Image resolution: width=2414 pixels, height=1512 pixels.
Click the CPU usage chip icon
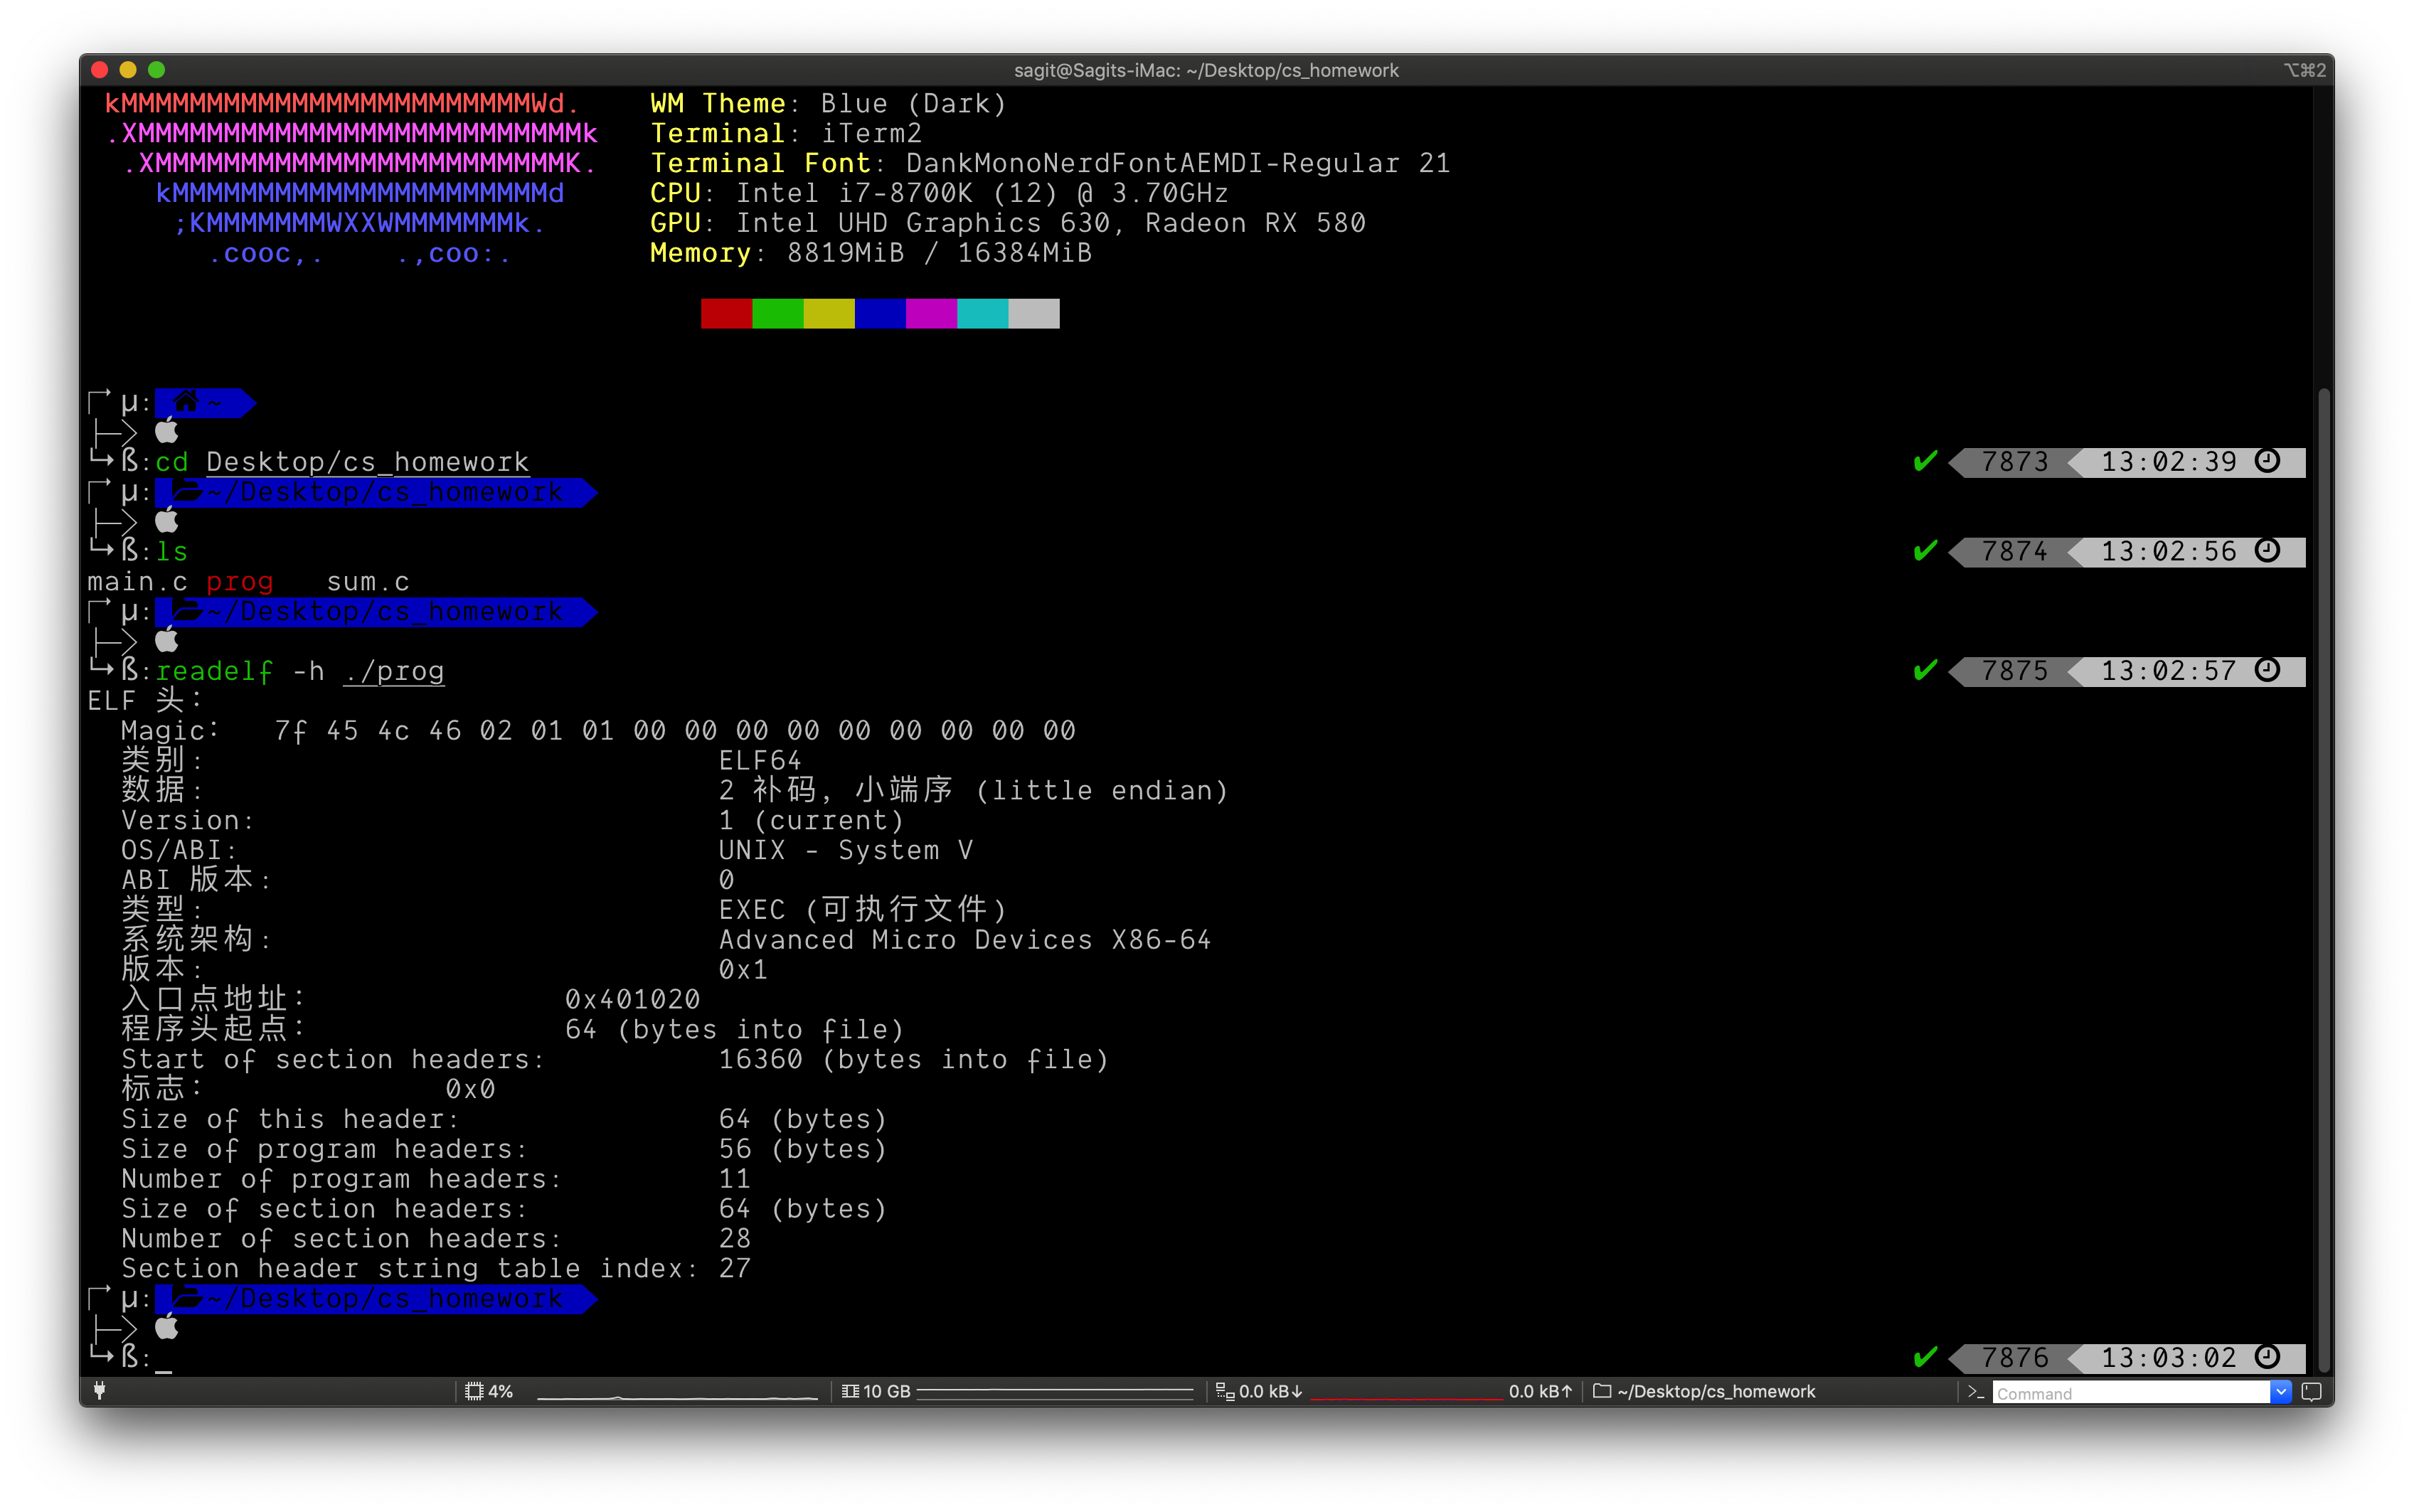[474, 1391]
